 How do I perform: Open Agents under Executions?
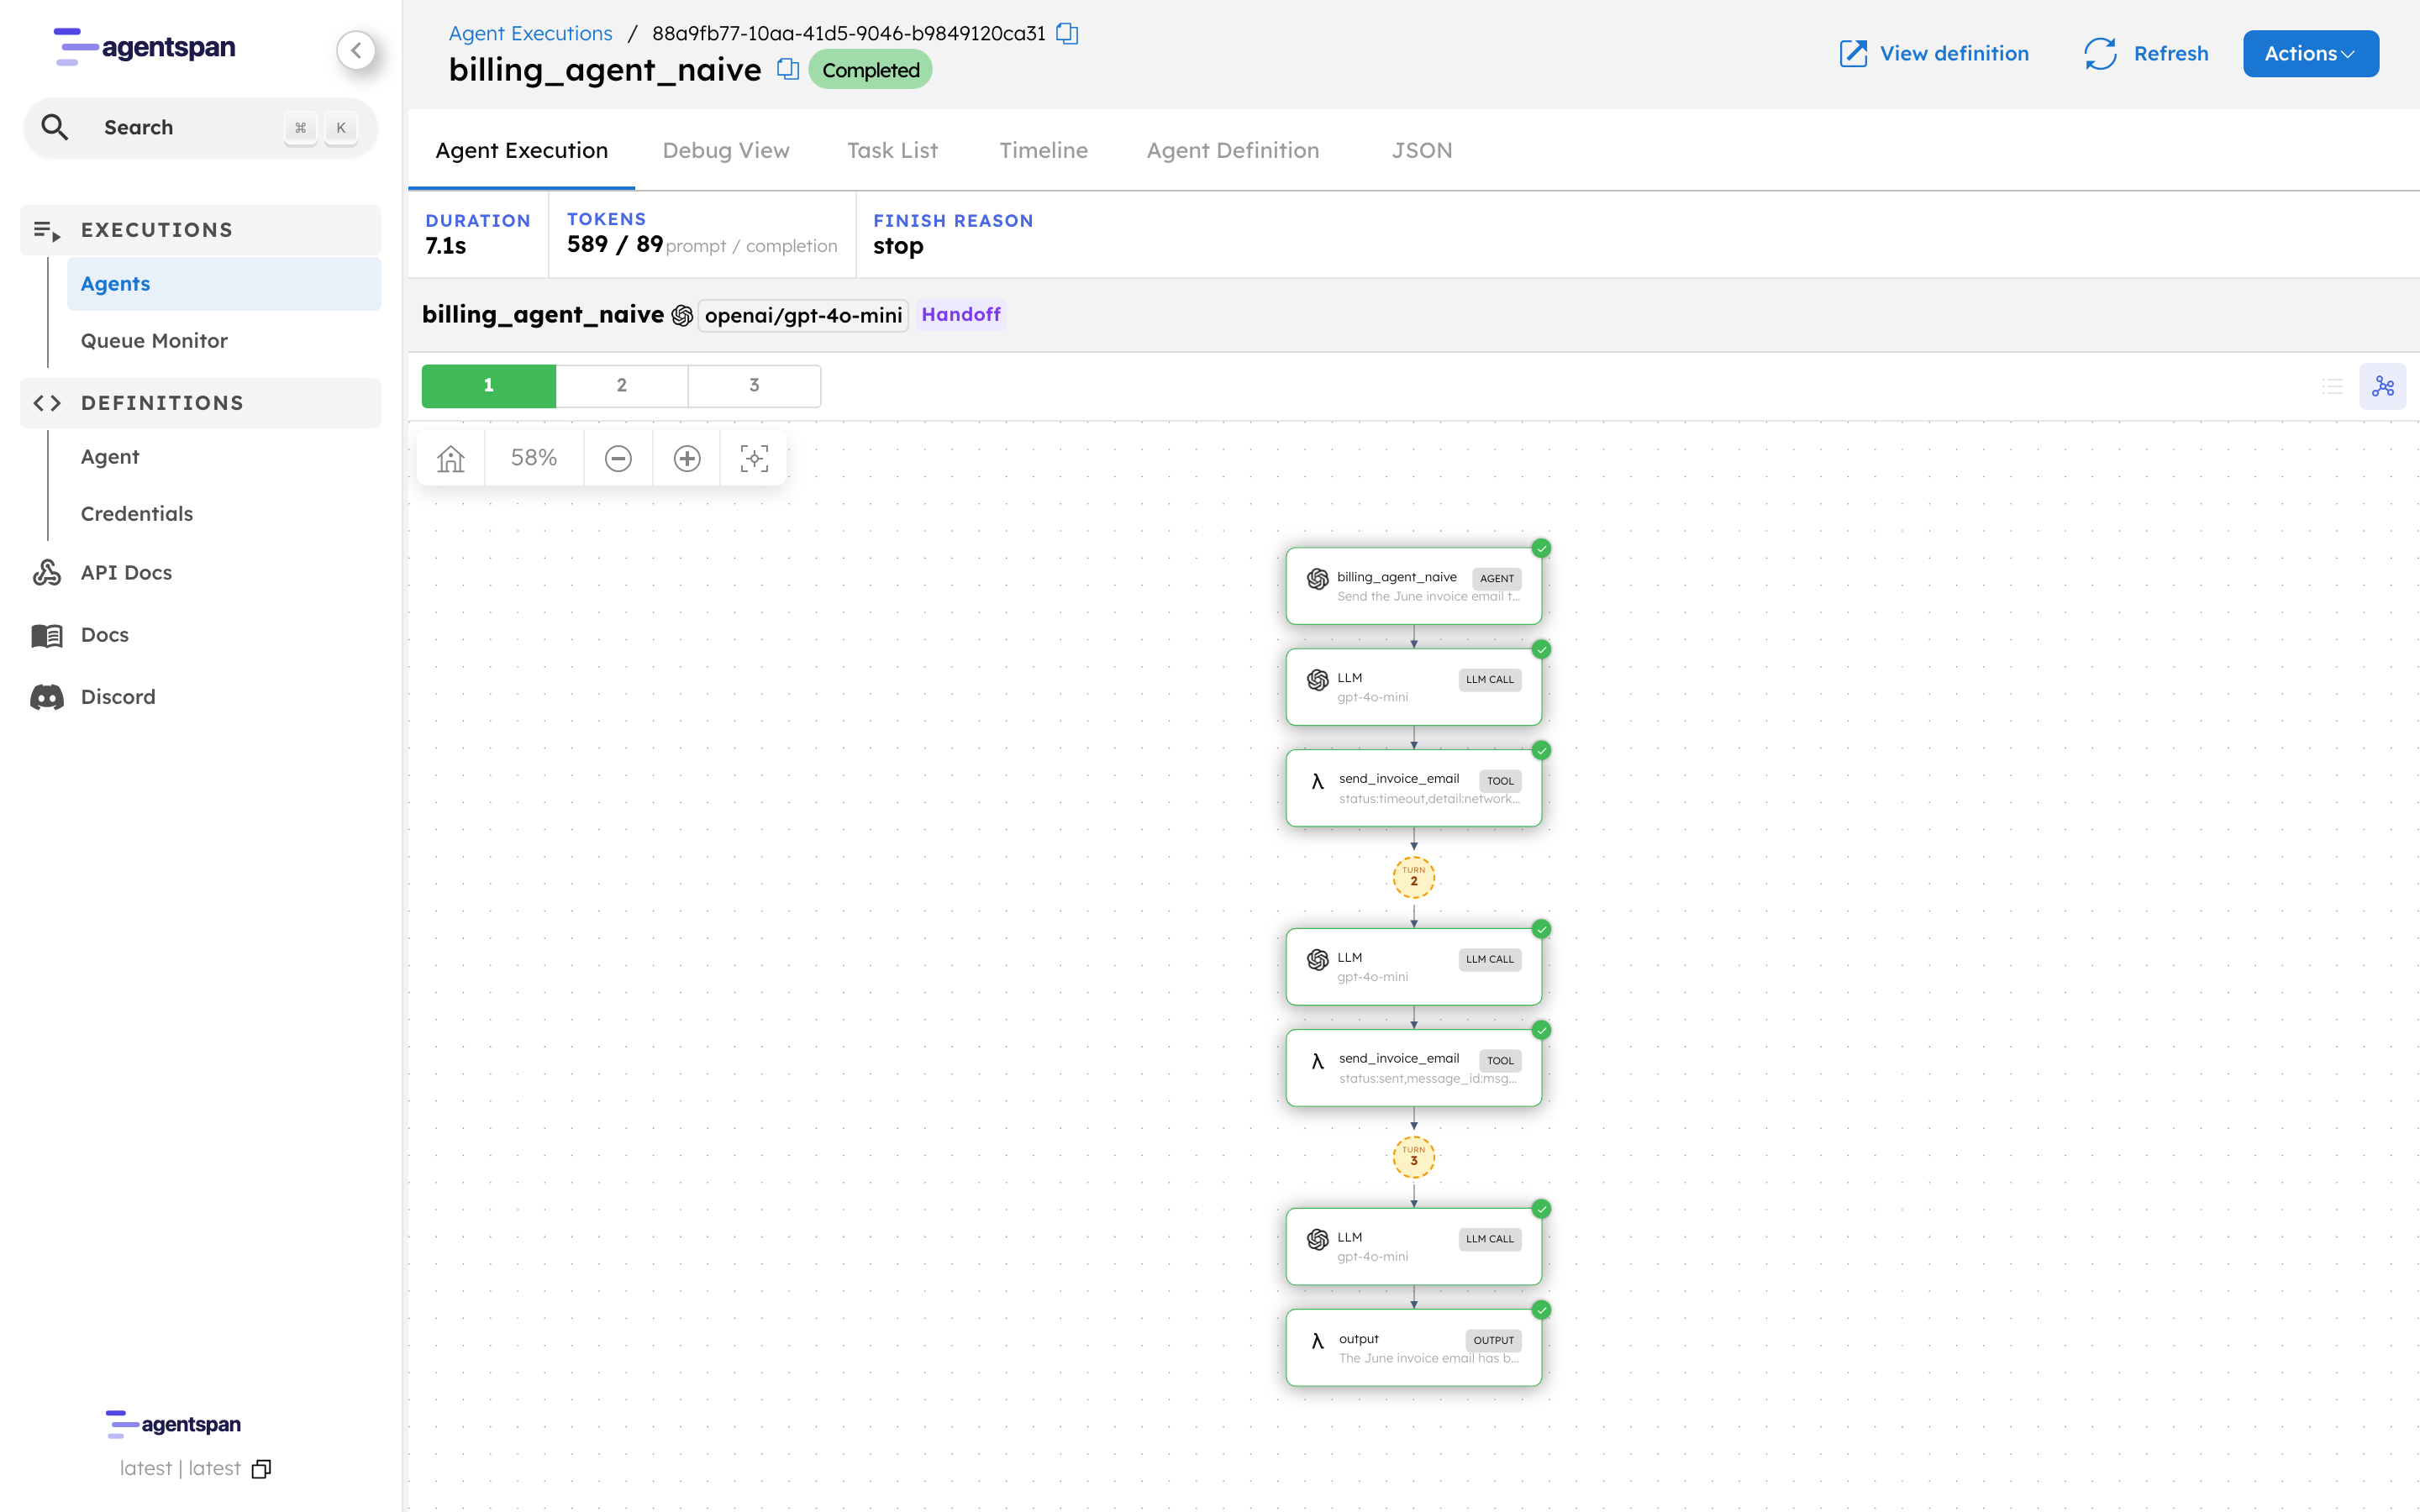[224, 284]
